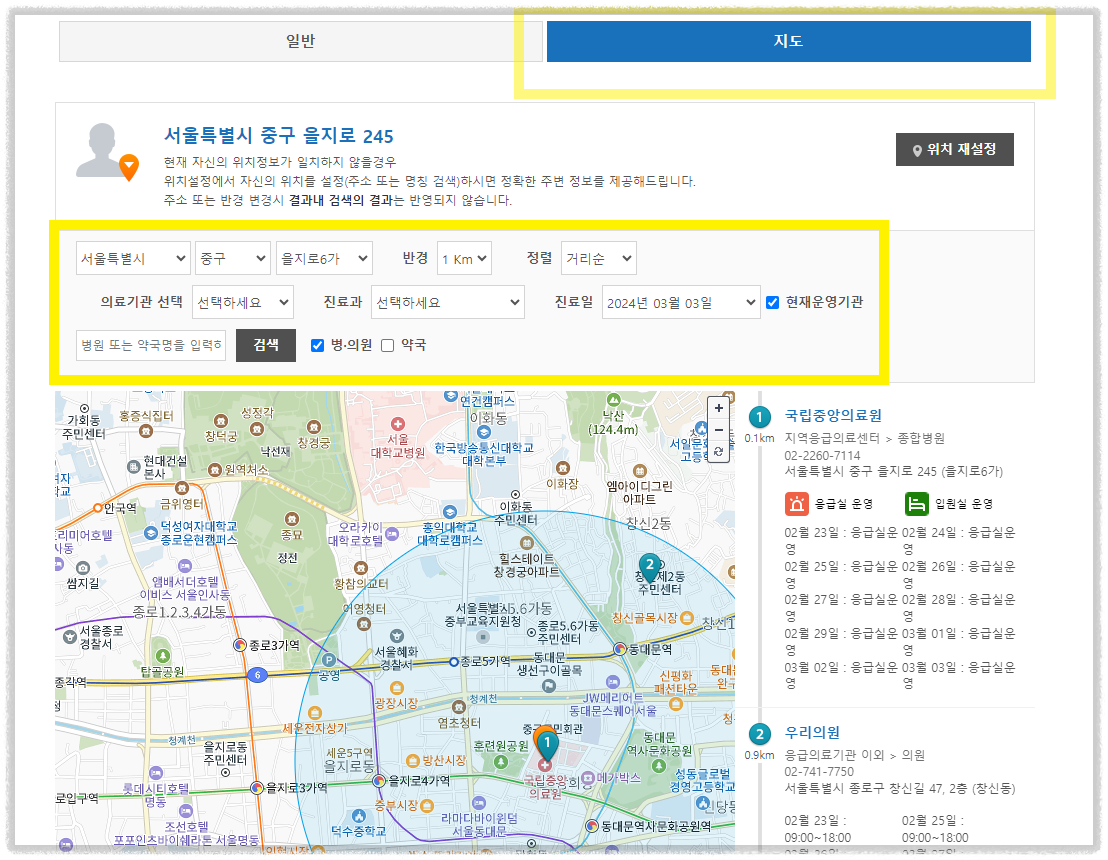Image resolution: width=1108 pixels, height=860 pixels.
Task: Click the 서울특별시 중구 을지로 245 address heading
Action: 279,136
